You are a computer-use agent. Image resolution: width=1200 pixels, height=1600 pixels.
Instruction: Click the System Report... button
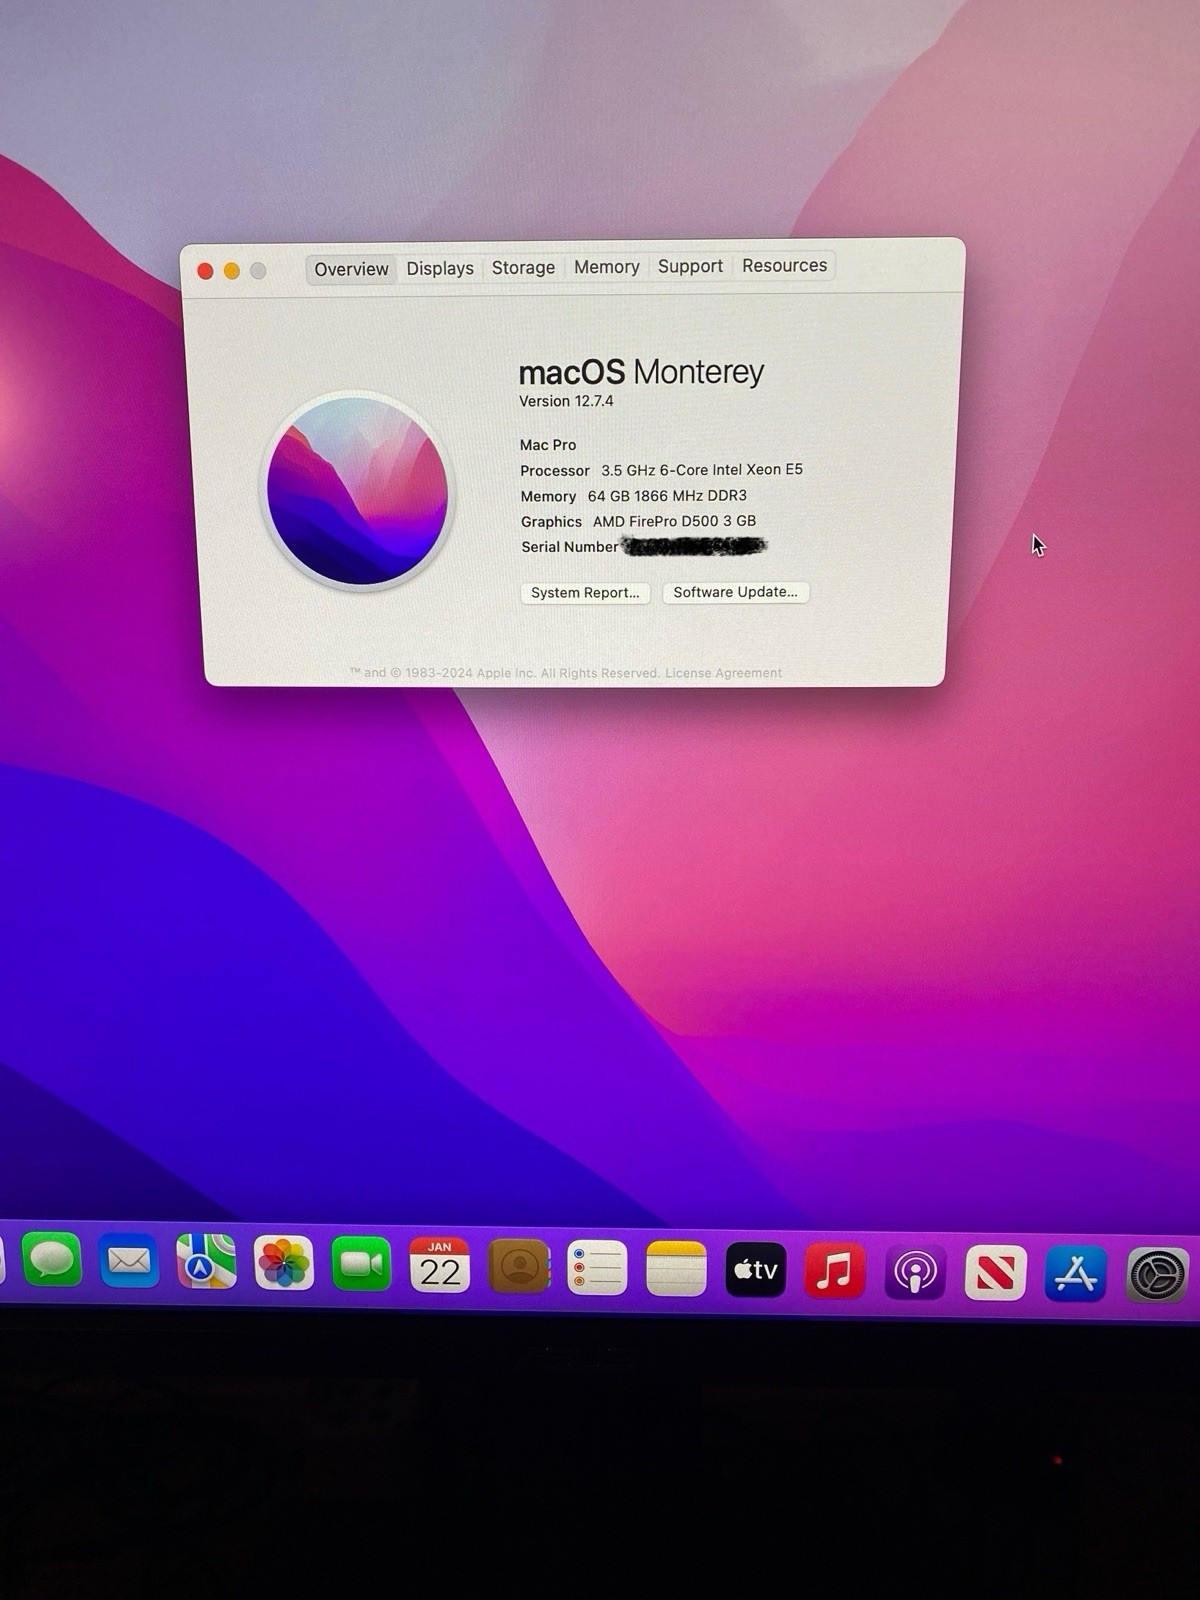585,593
